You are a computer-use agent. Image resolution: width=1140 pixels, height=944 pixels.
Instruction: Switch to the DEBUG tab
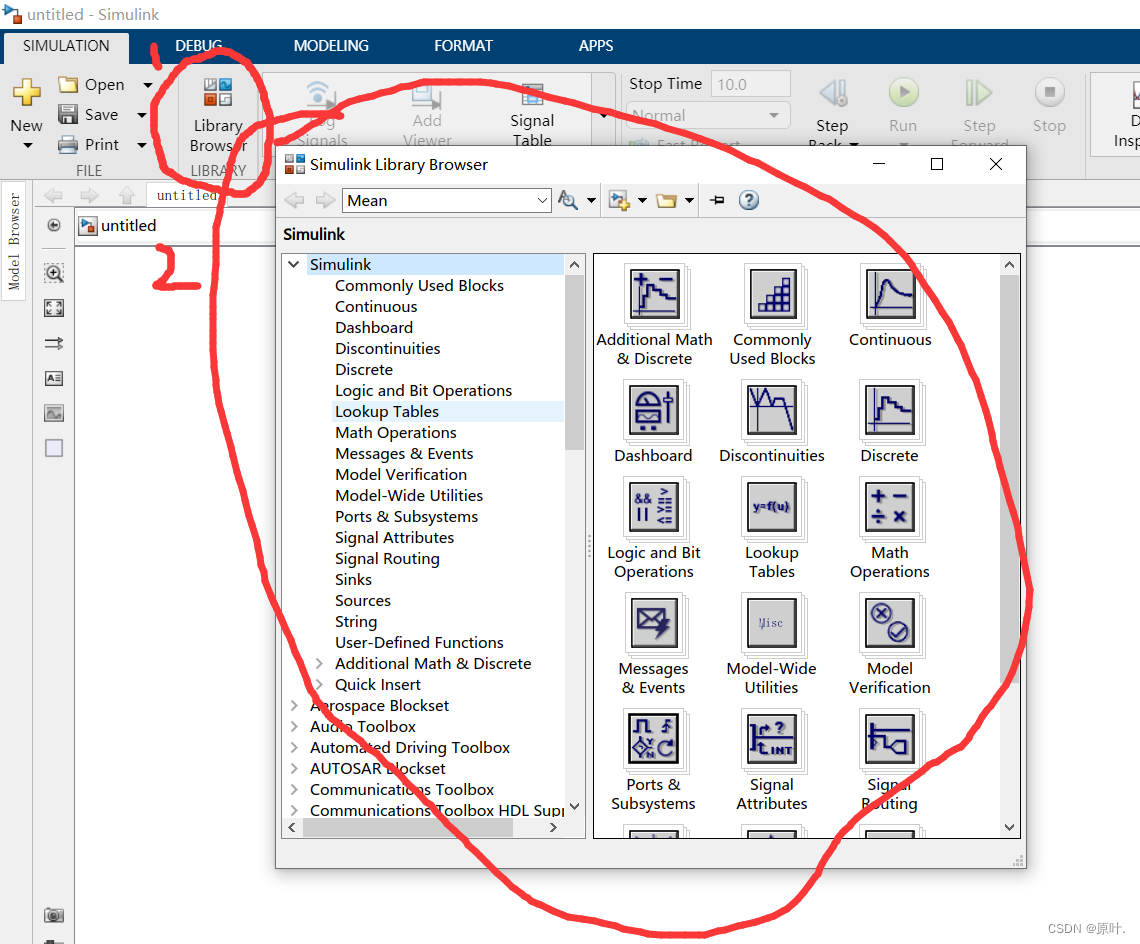coord(198,46)
